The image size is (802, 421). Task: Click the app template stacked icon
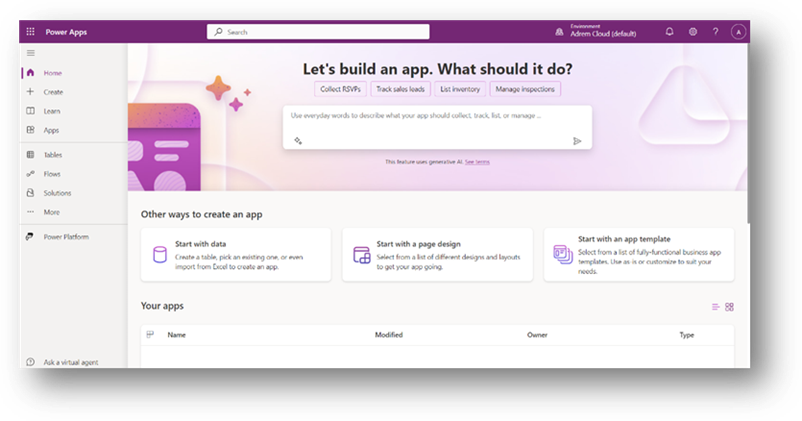point(563,254)
